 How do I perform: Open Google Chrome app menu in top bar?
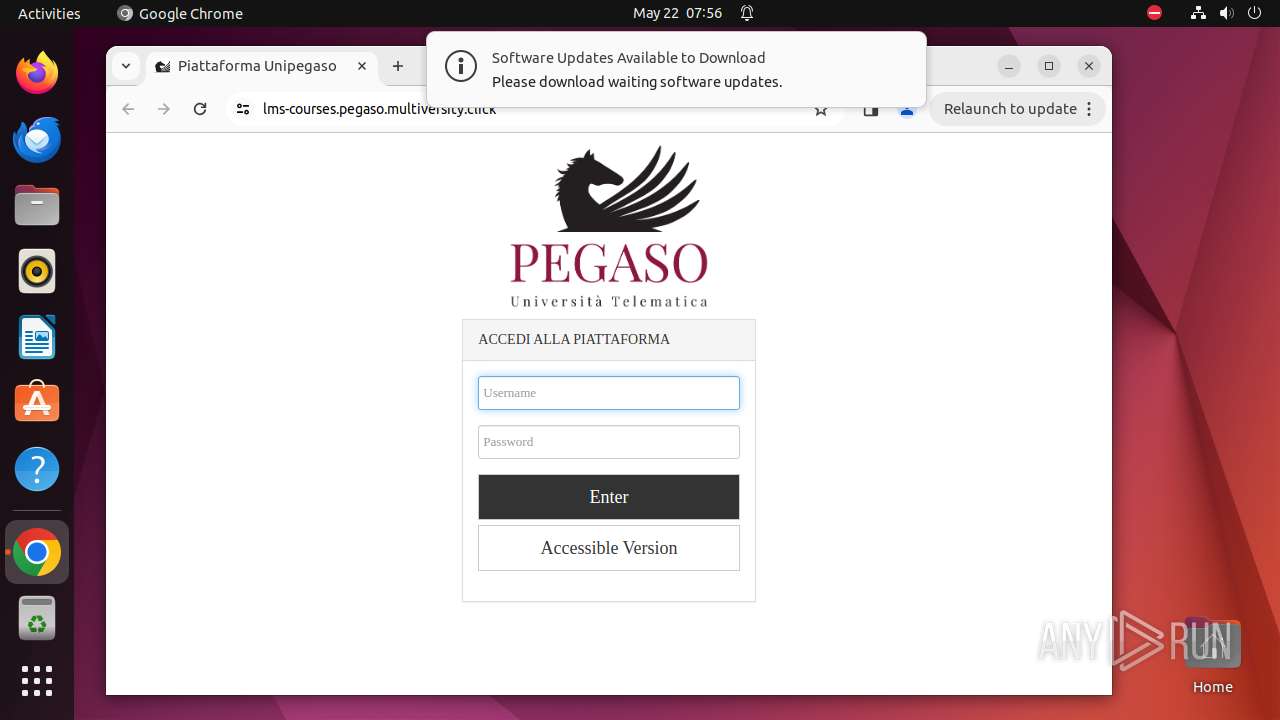pyautogui.click(x=180, y=13)
